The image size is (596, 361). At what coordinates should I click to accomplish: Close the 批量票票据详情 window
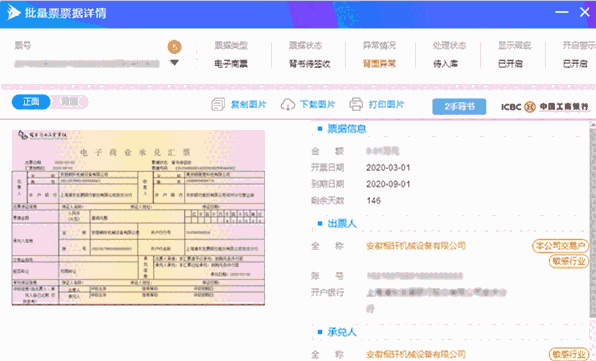tap(585, 12)
